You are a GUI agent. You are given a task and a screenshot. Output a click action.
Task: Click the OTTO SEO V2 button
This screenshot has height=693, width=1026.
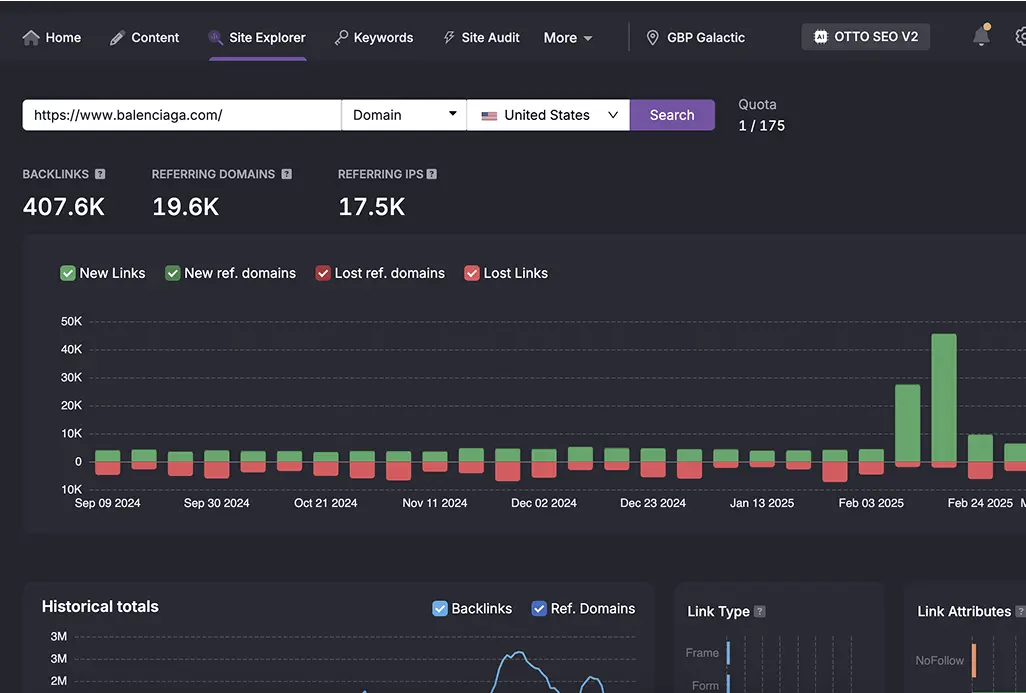(x=866, y=37)
